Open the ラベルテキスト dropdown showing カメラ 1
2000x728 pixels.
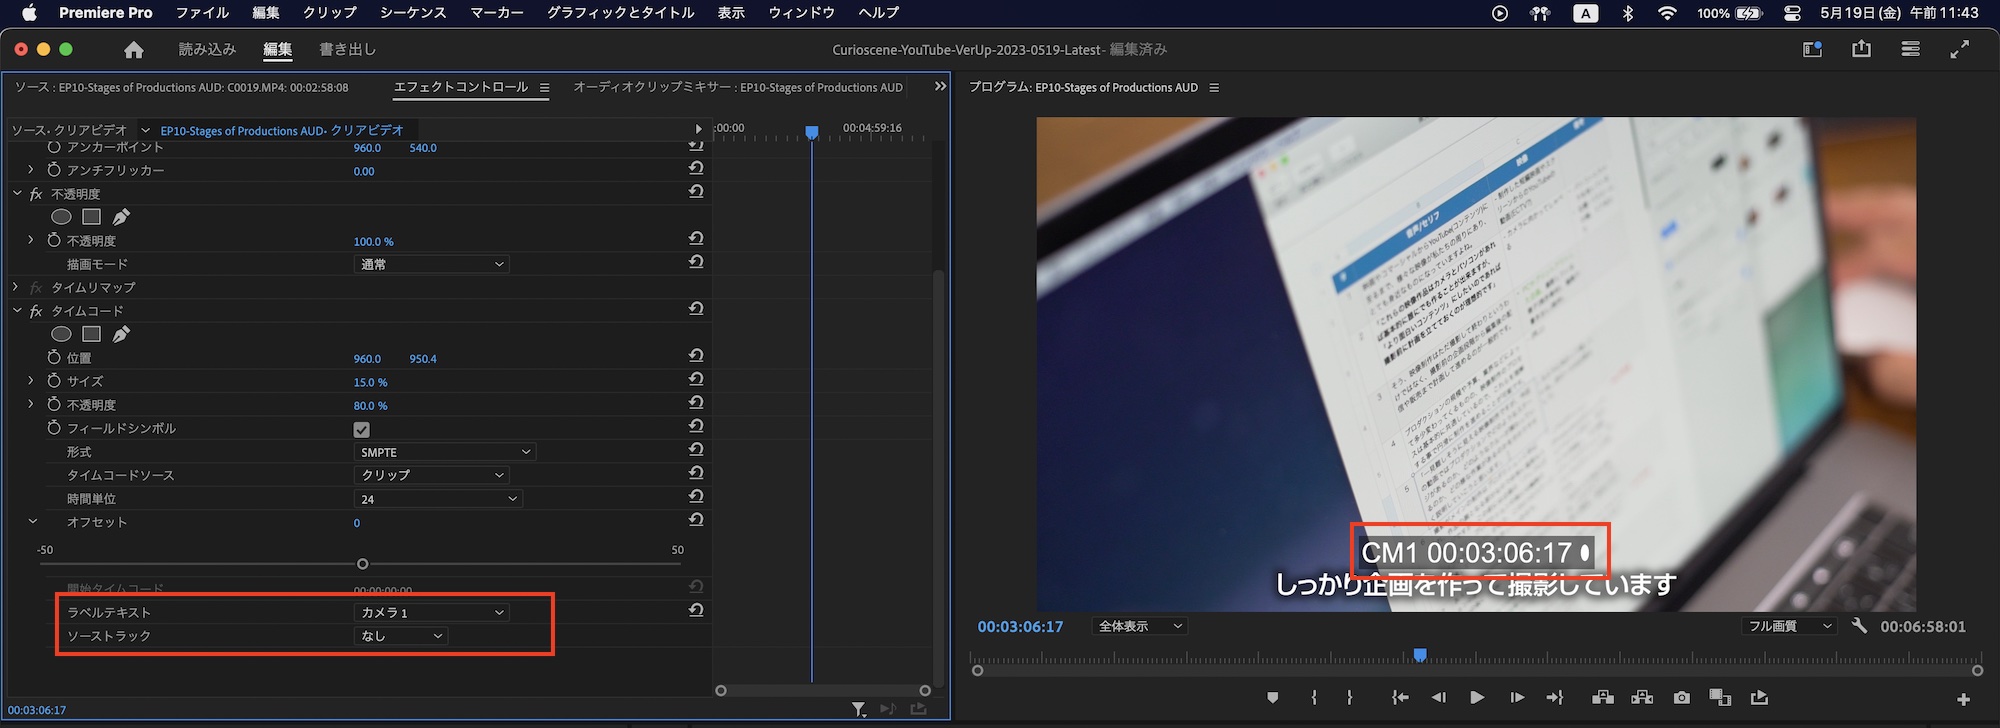[x=432, y=612]
